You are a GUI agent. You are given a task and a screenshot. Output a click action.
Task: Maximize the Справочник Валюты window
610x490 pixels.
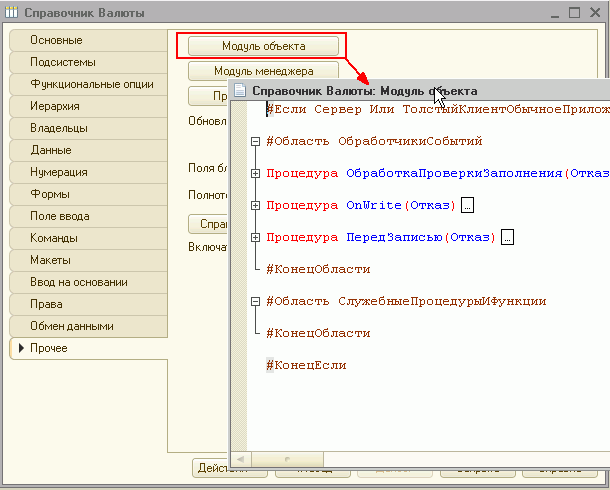[575, 13]
